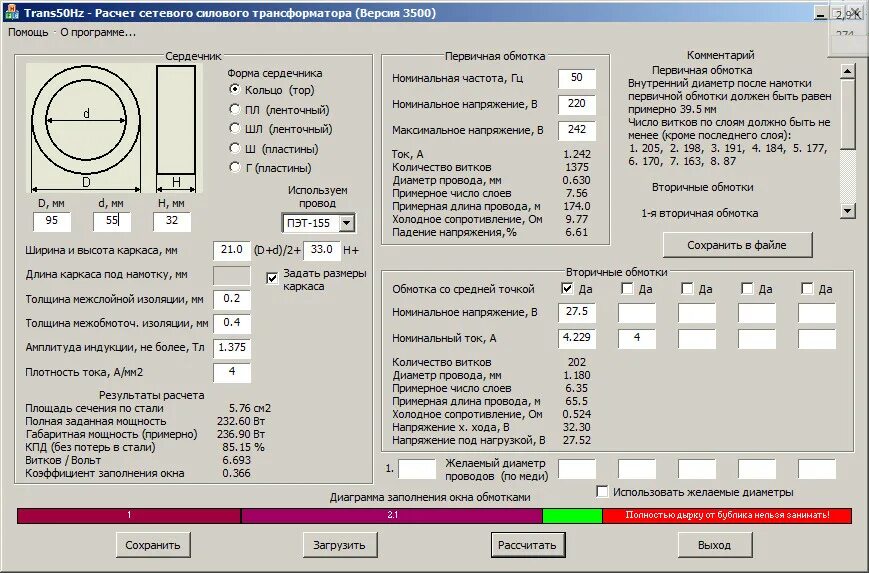Click the КПД value 85.15 %
This screenshot has height=573, width=869.
[243, 447]
